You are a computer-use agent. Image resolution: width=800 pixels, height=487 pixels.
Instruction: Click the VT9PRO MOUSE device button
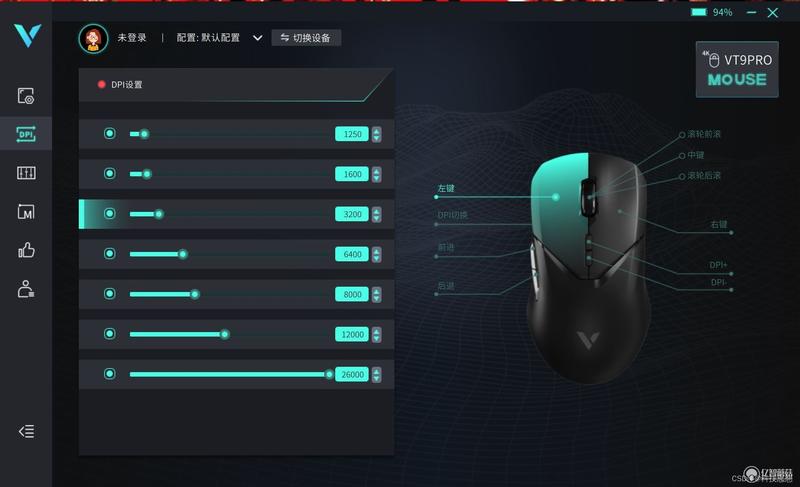tap(737, 69)
